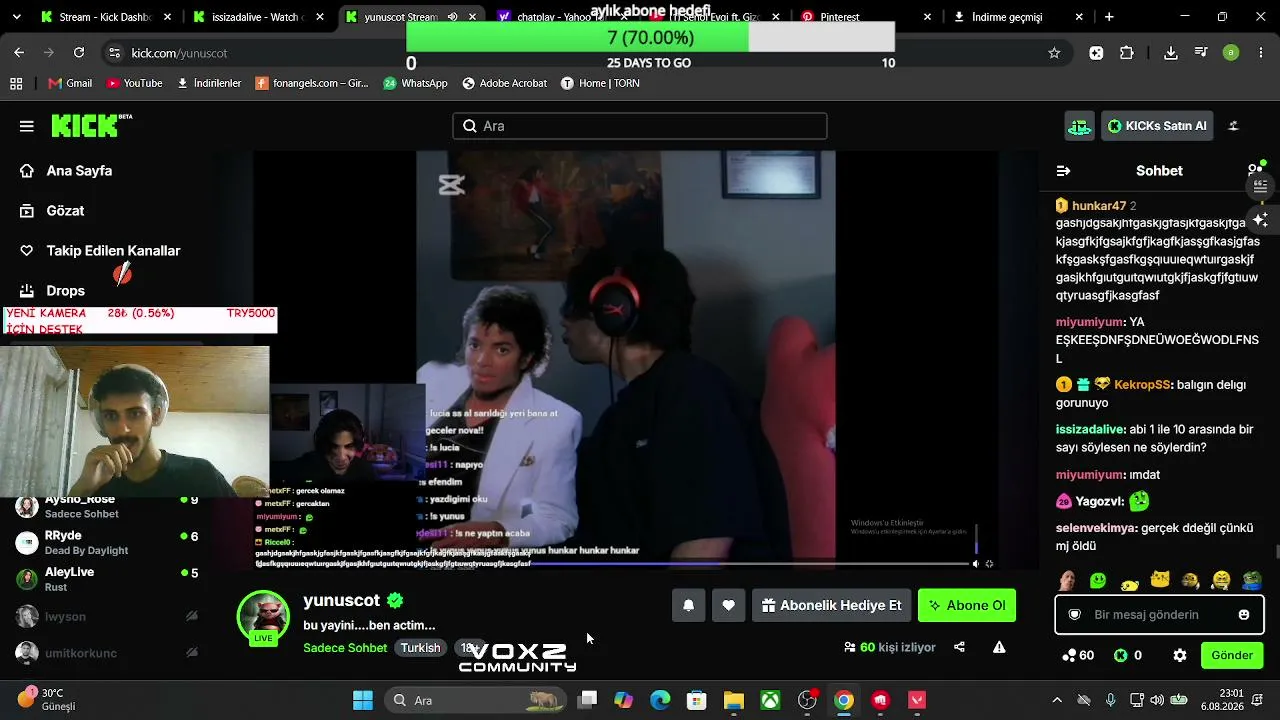Screen dimensions: 1280x720
Task: Click the chat message input field
Action: click(1159, 615)
